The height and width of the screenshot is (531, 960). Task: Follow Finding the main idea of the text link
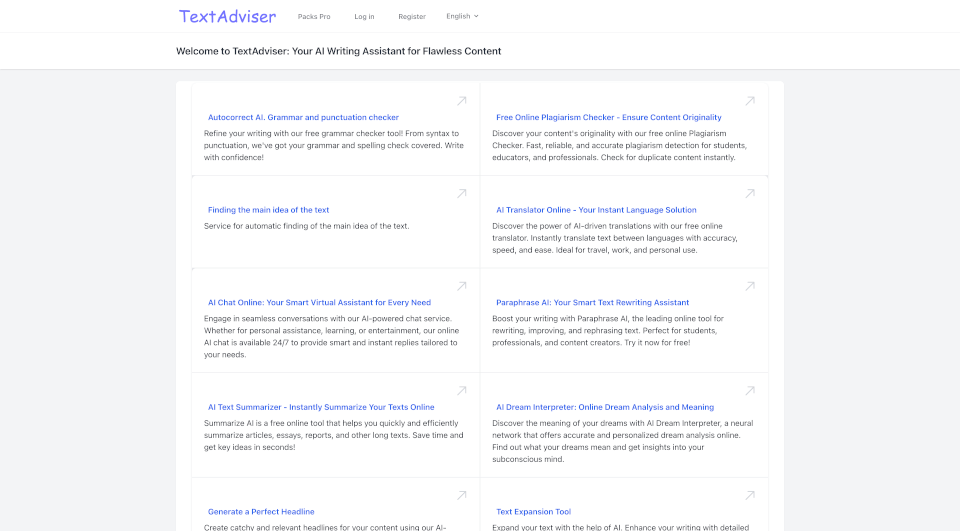[x=268, y=210]
